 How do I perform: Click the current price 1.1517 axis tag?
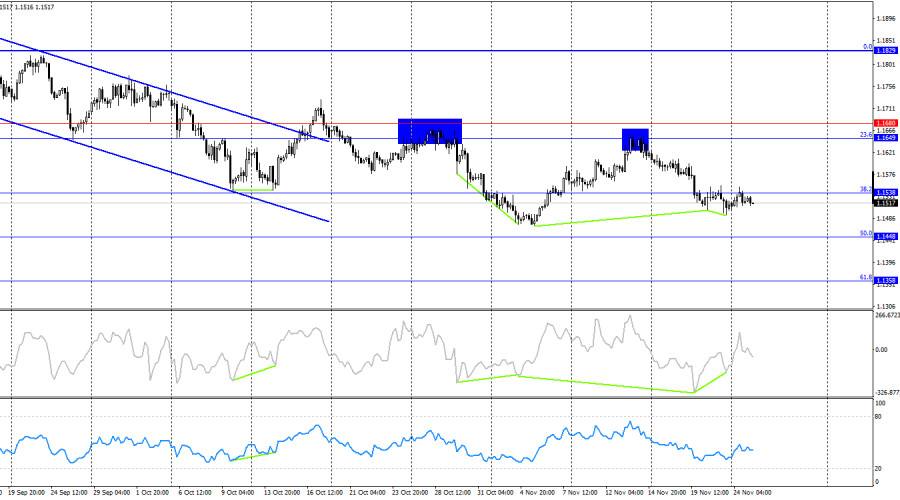[x=884, y=203]
